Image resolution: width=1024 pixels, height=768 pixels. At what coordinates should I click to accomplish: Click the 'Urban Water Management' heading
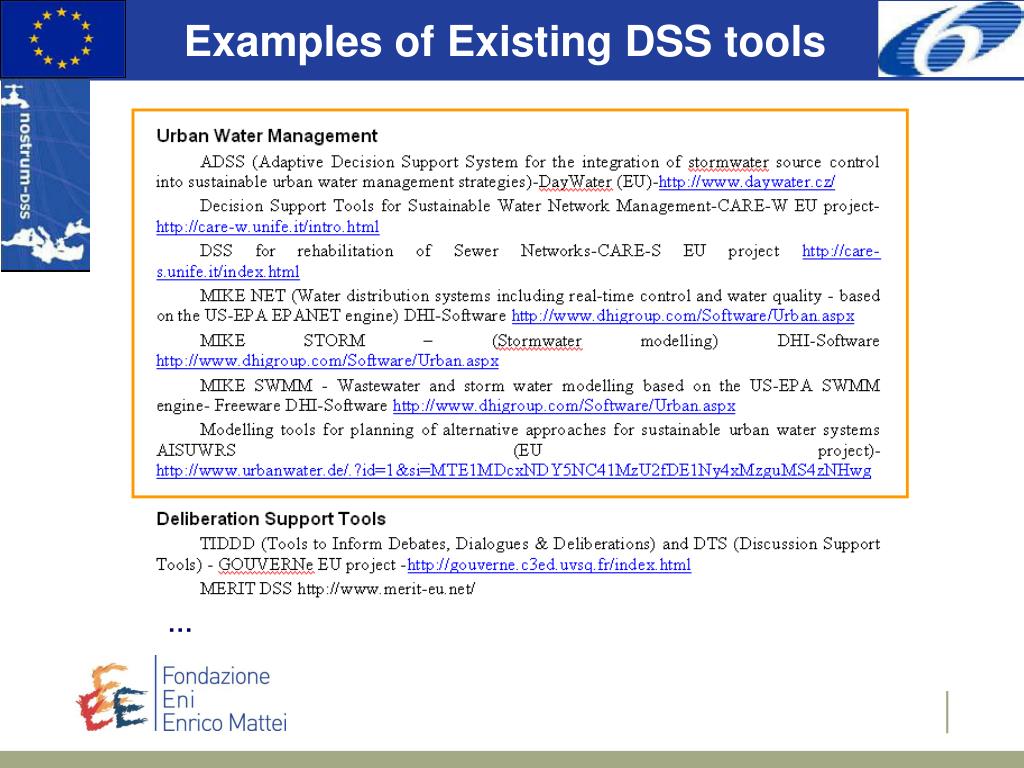coord(266,136)
